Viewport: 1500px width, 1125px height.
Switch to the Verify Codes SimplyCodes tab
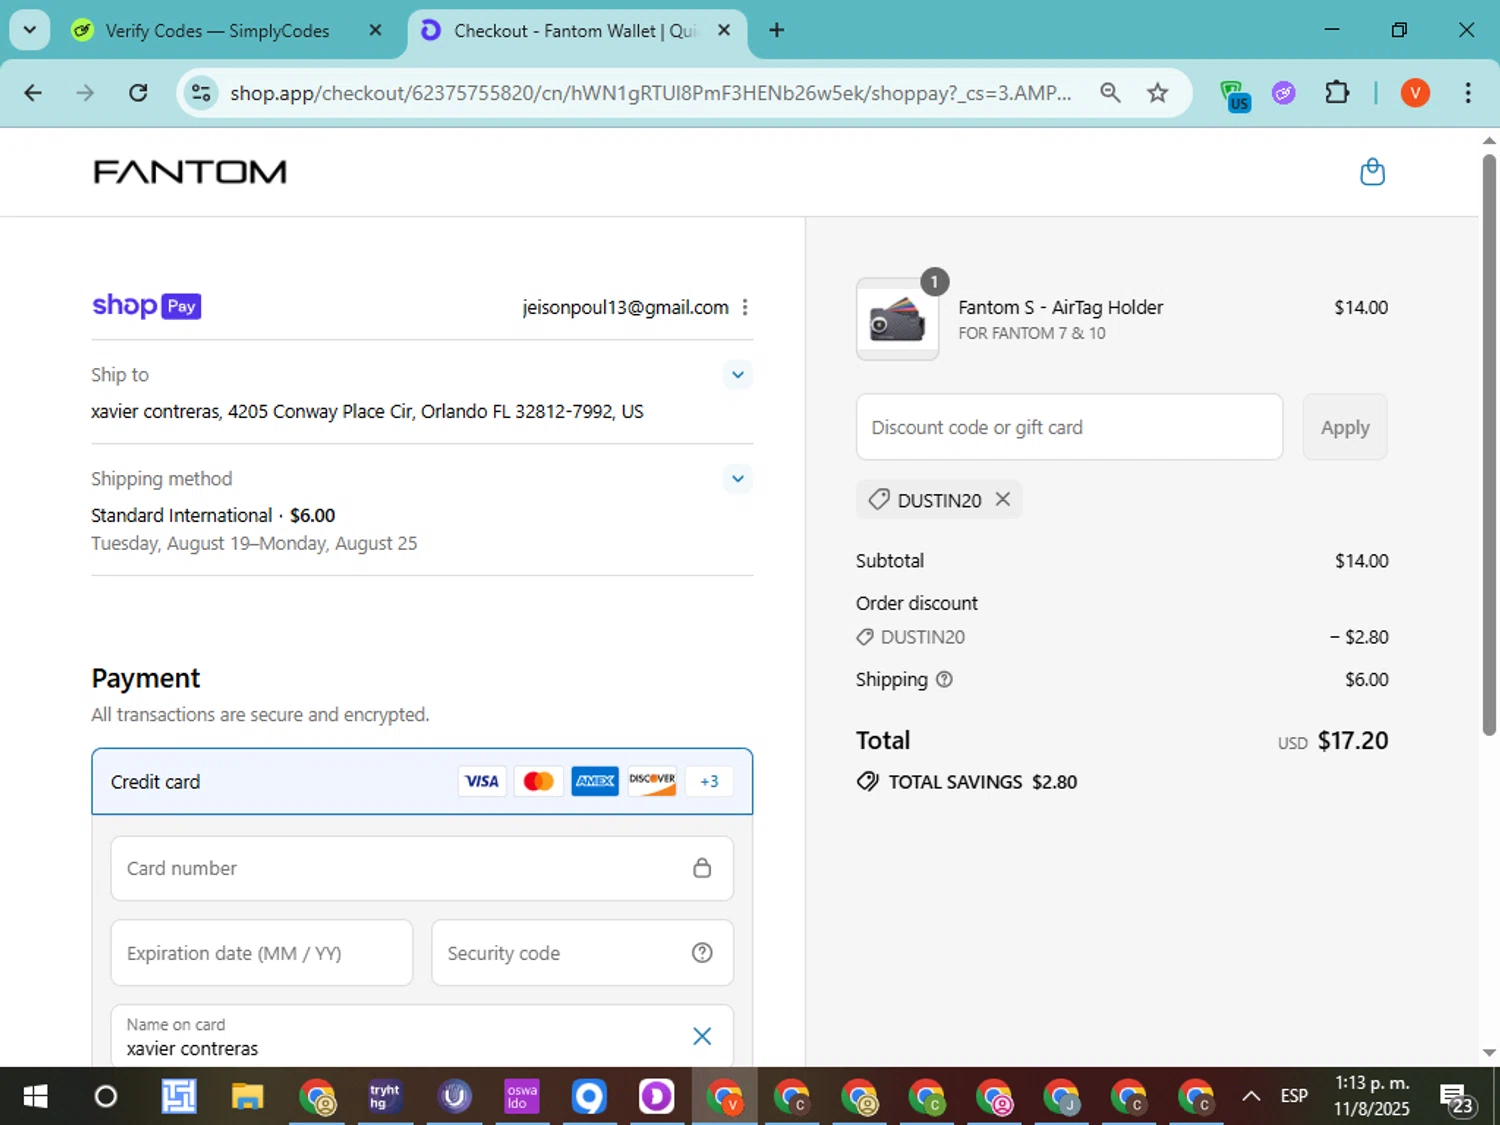[x=217, y=31]
